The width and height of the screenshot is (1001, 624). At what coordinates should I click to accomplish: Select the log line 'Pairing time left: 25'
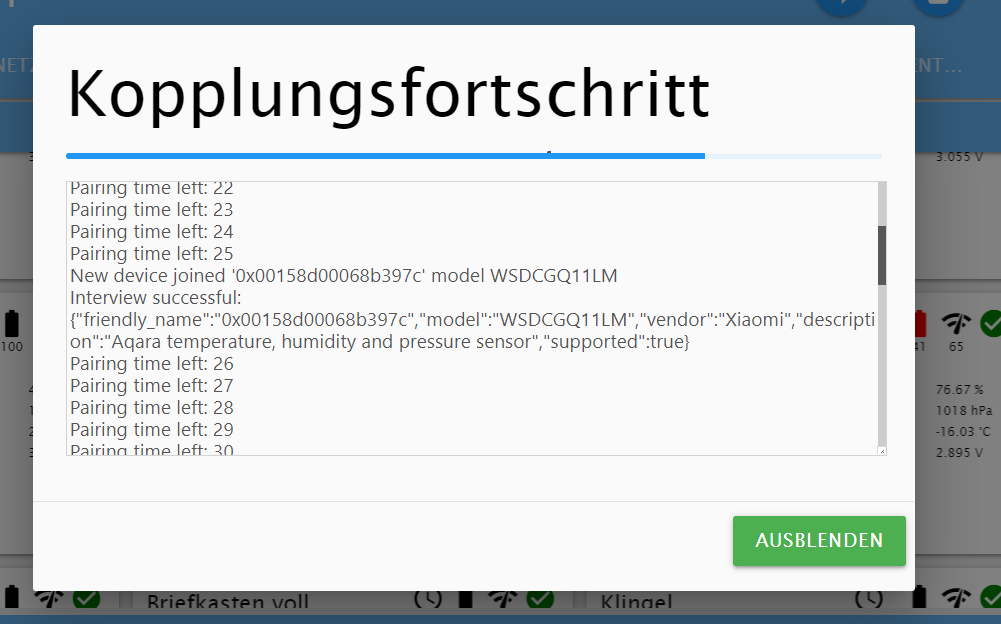point(152,254)
